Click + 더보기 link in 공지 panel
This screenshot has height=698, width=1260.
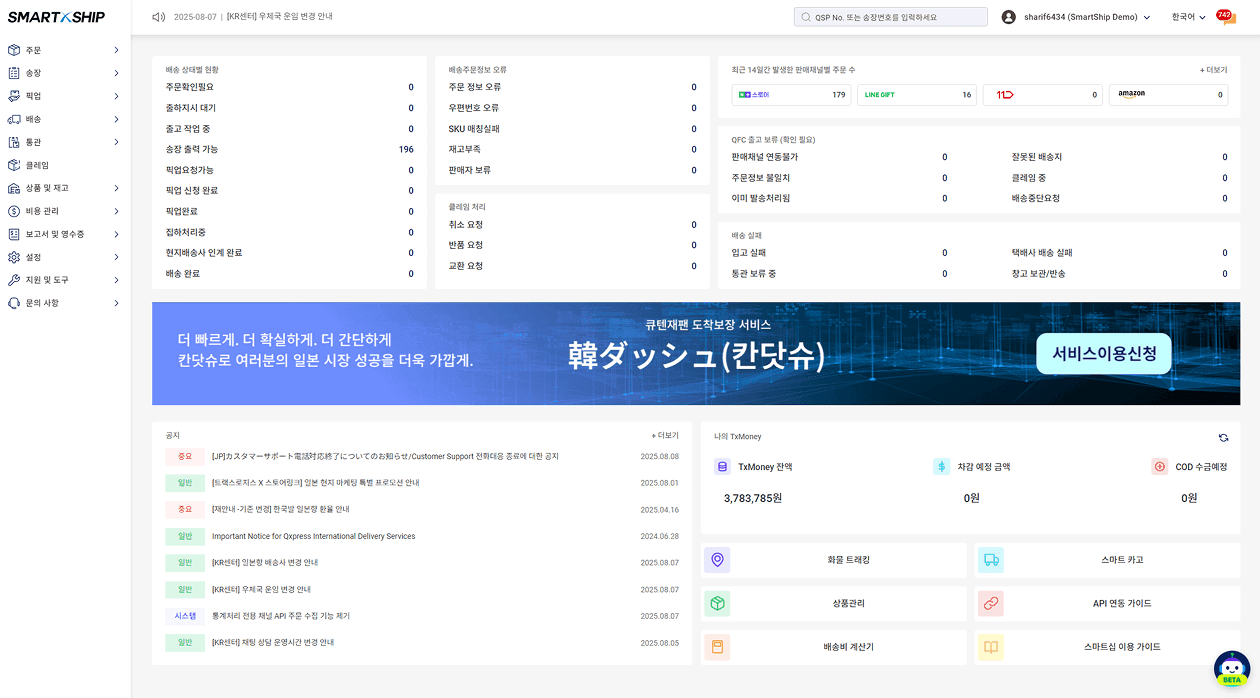(665, 436)
